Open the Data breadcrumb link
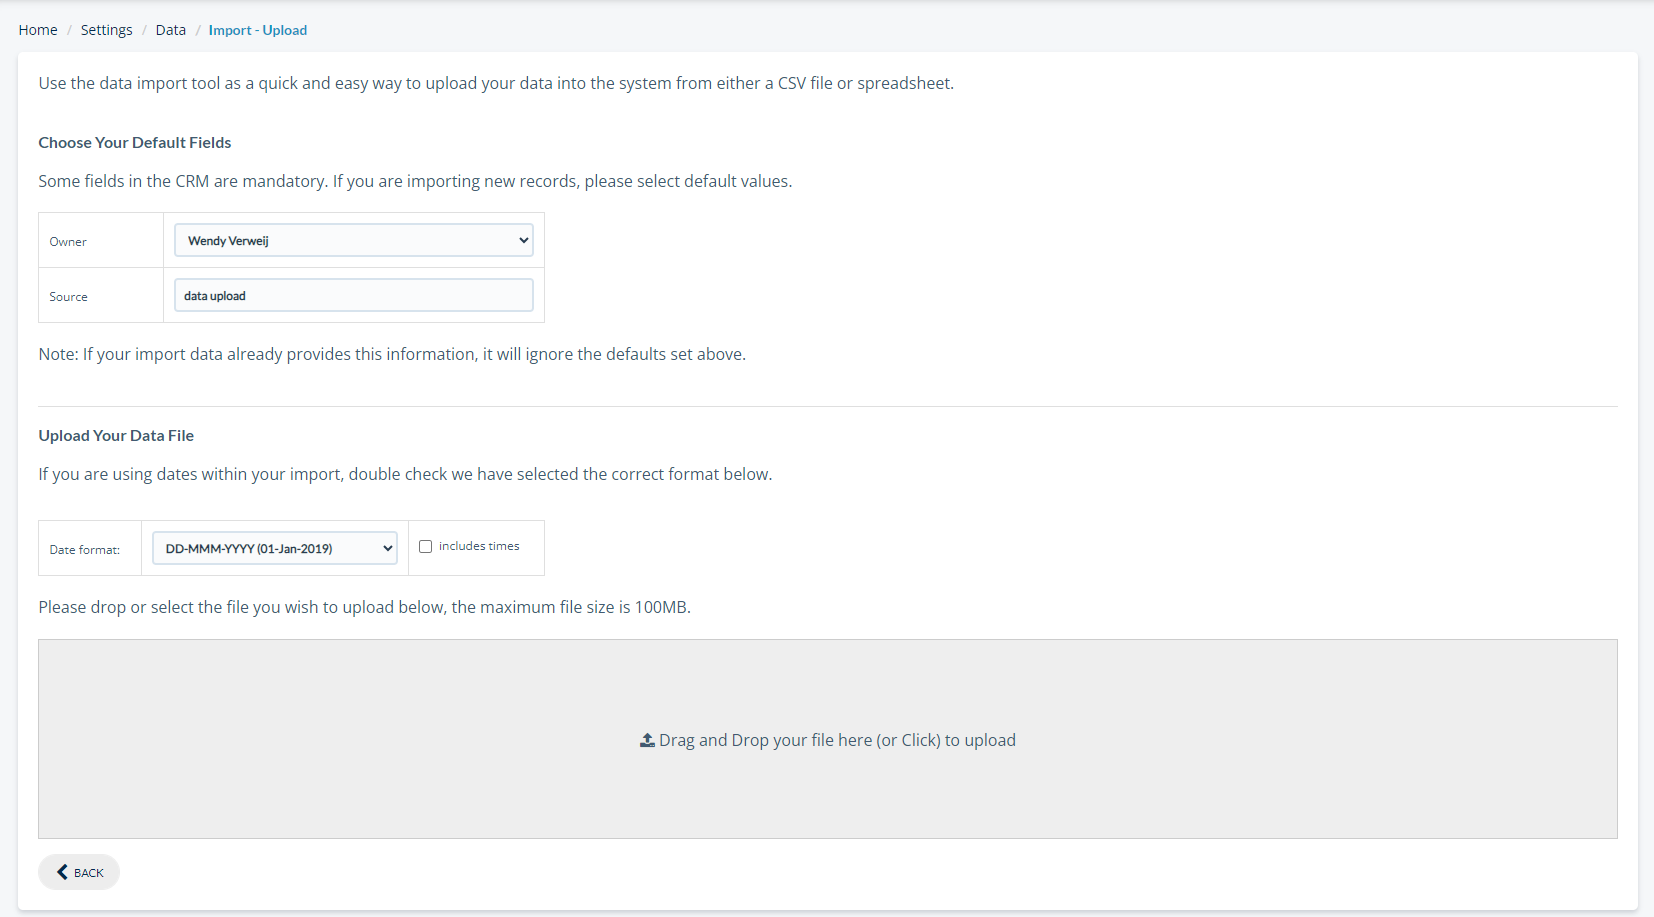Screen dimensions: 1654x917 coord(170,30)
